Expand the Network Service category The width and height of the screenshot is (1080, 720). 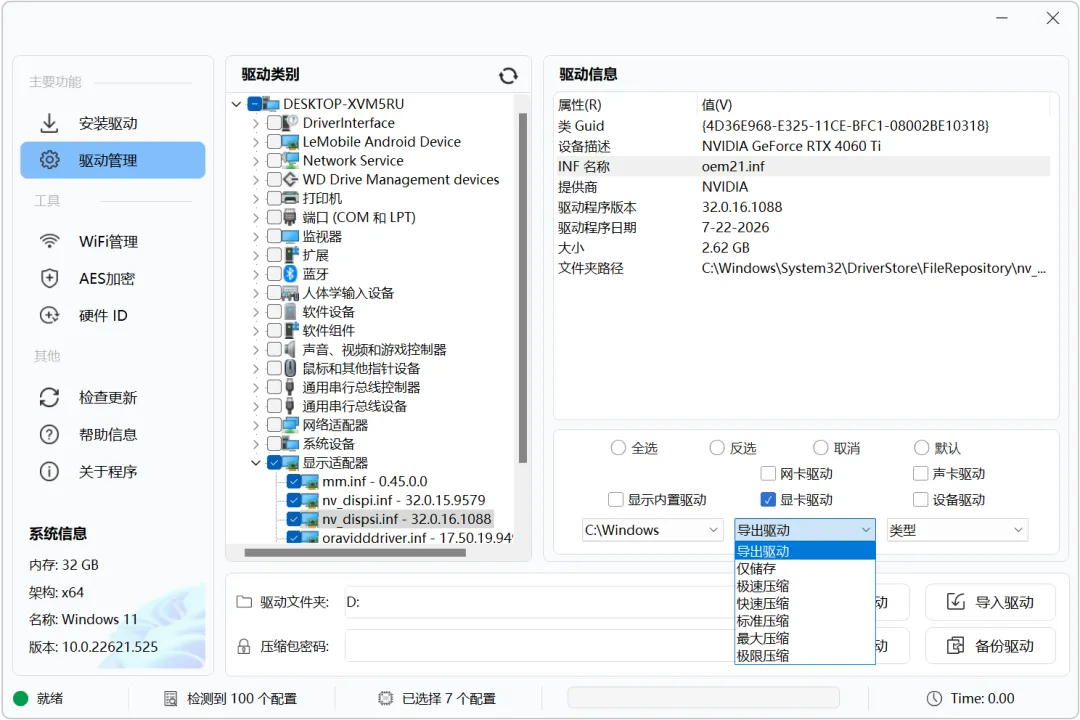(x=256, y=161)
